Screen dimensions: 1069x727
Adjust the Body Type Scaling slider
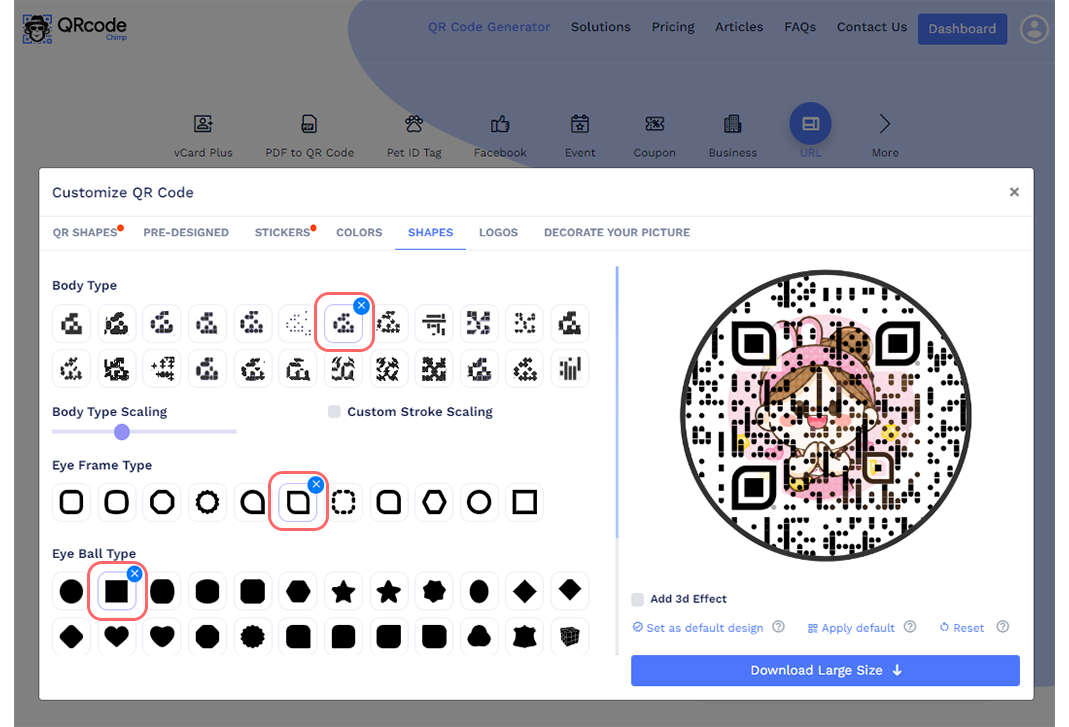(x=121, y=432)
